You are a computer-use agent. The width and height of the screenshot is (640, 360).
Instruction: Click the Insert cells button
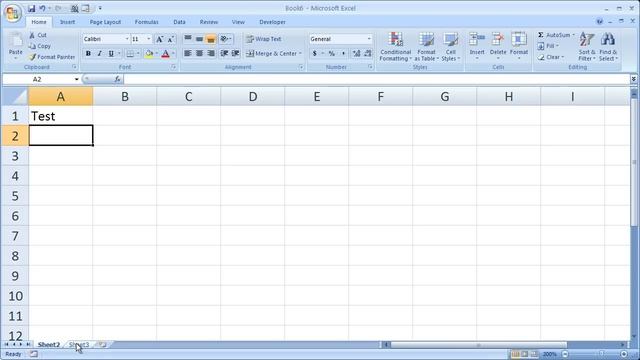tap(477, 46)
